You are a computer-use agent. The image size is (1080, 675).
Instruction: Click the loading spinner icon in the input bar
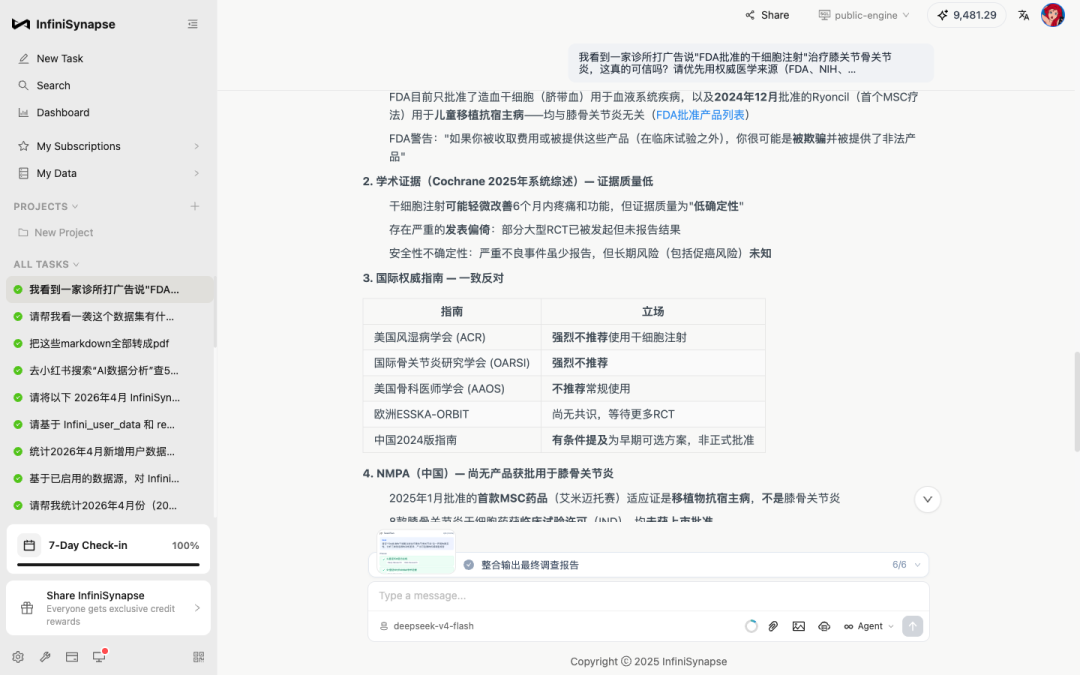pyautogui.click(x=751, y=626)
